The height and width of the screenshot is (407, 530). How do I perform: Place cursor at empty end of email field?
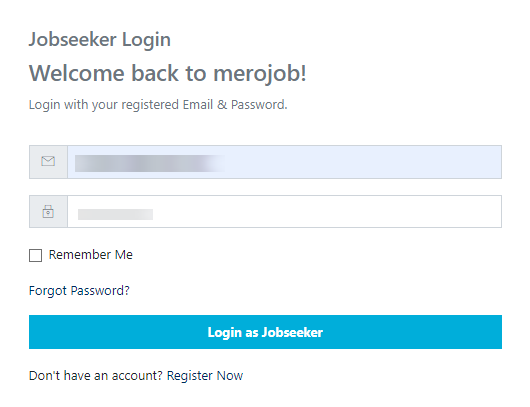[363, 162]
